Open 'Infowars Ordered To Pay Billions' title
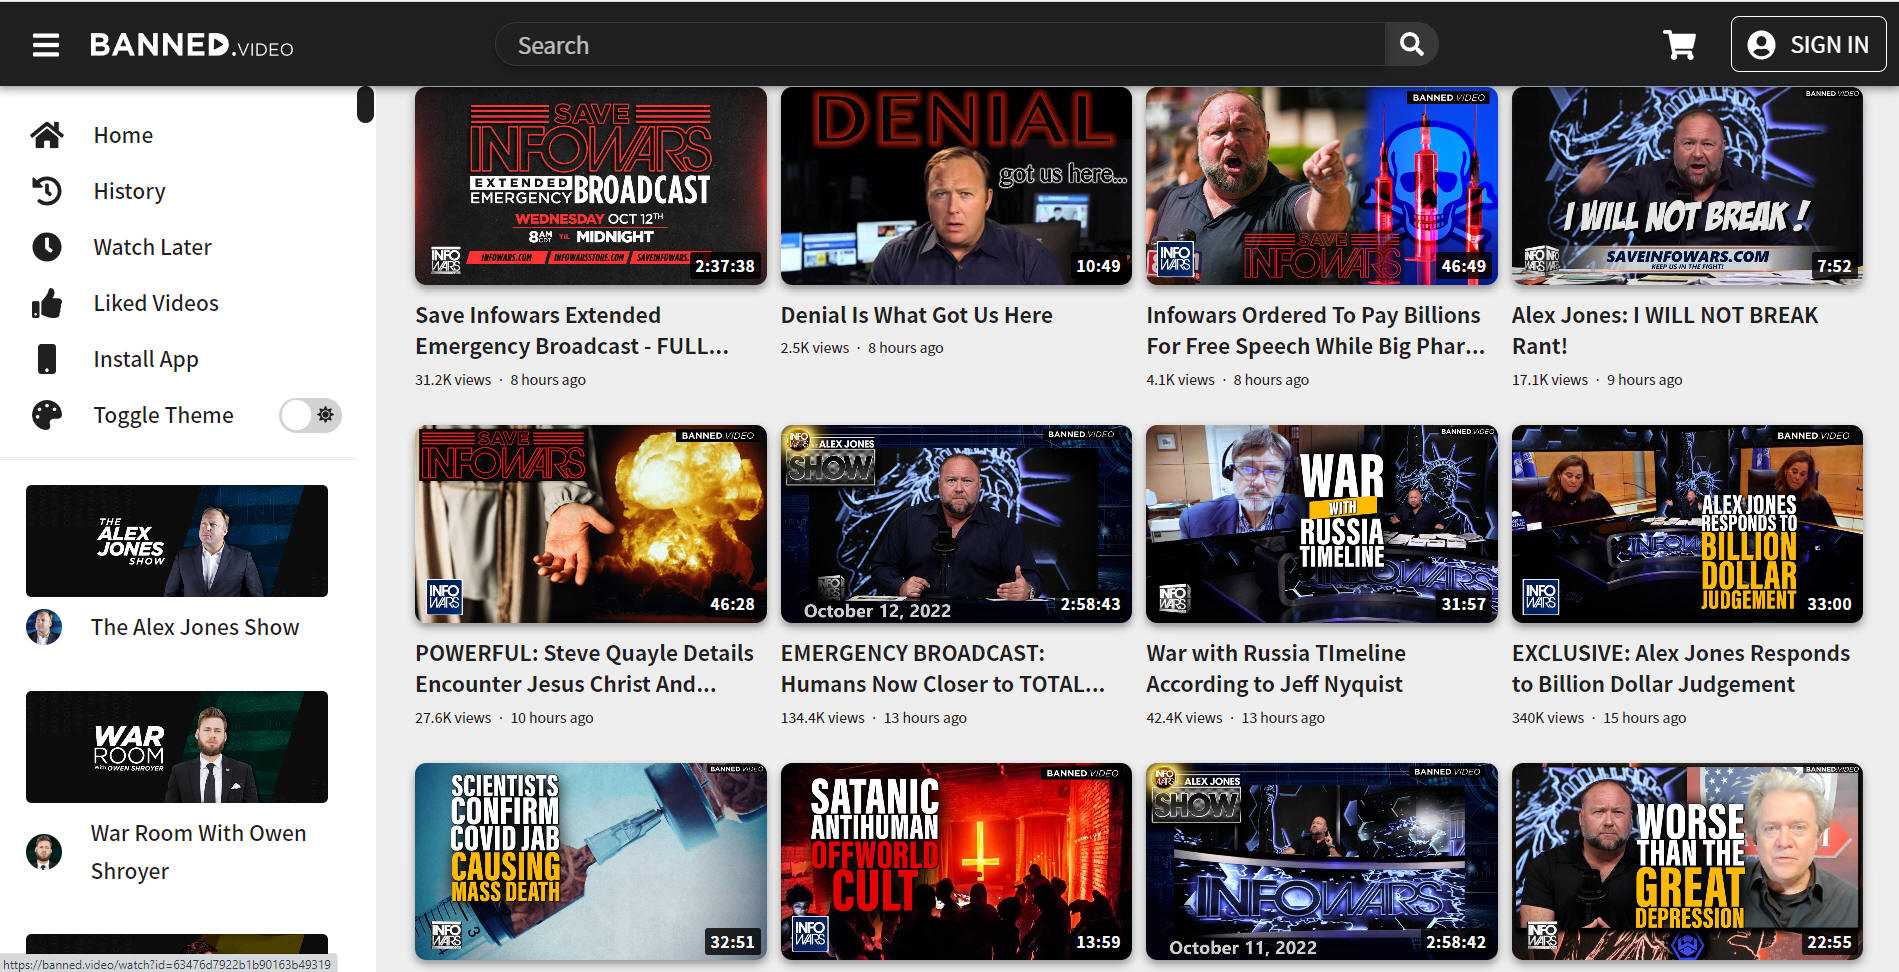Viewport: 1899px width, 972px height. (x=1315, y=331)
